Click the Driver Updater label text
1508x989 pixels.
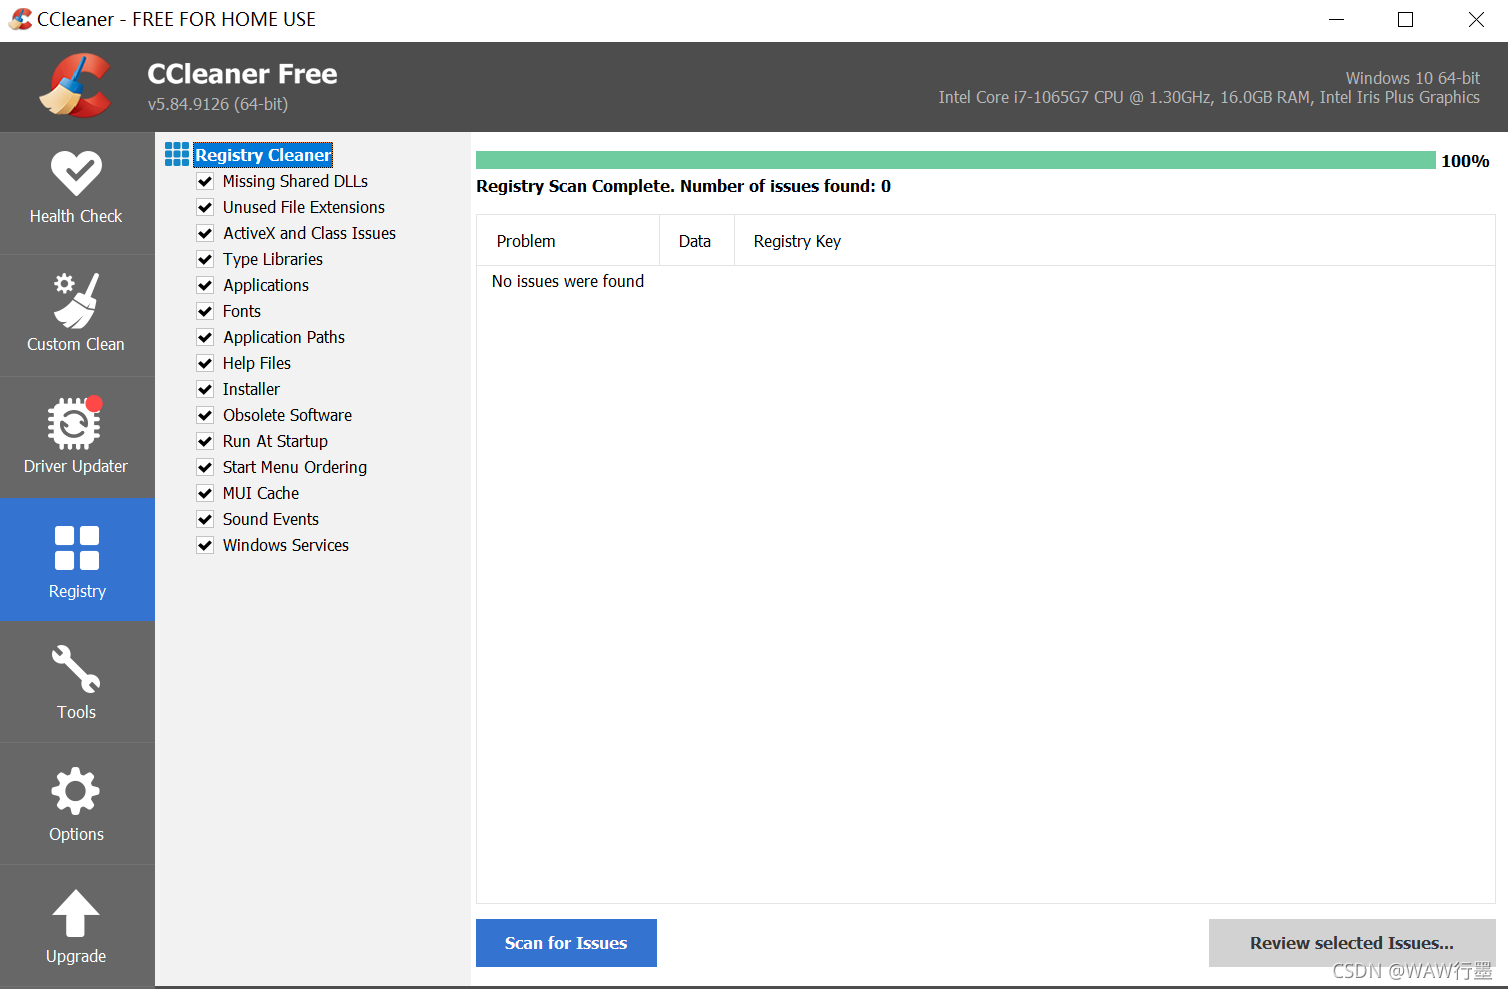click(x=76, y=466)
